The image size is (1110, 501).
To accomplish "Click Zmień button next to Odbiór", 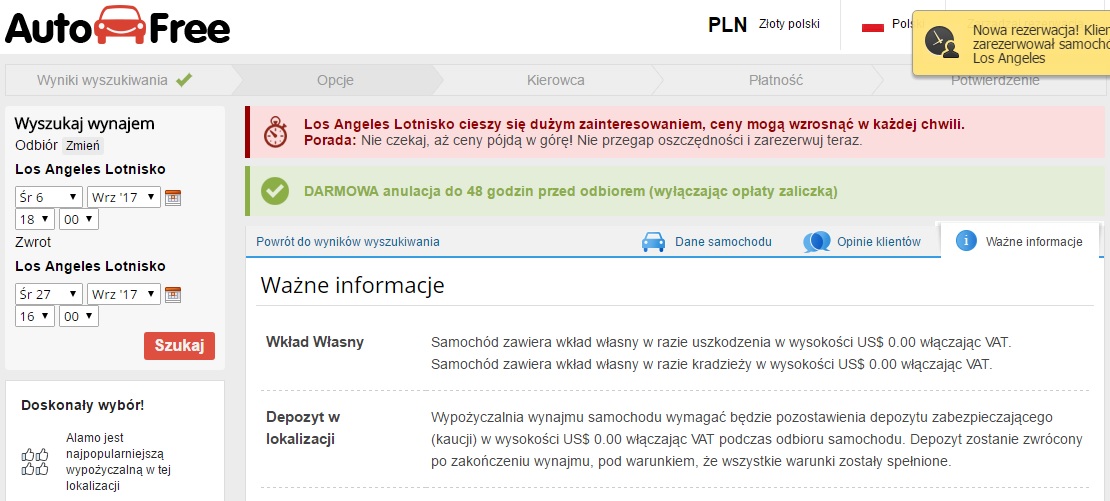I will [82, 146].
